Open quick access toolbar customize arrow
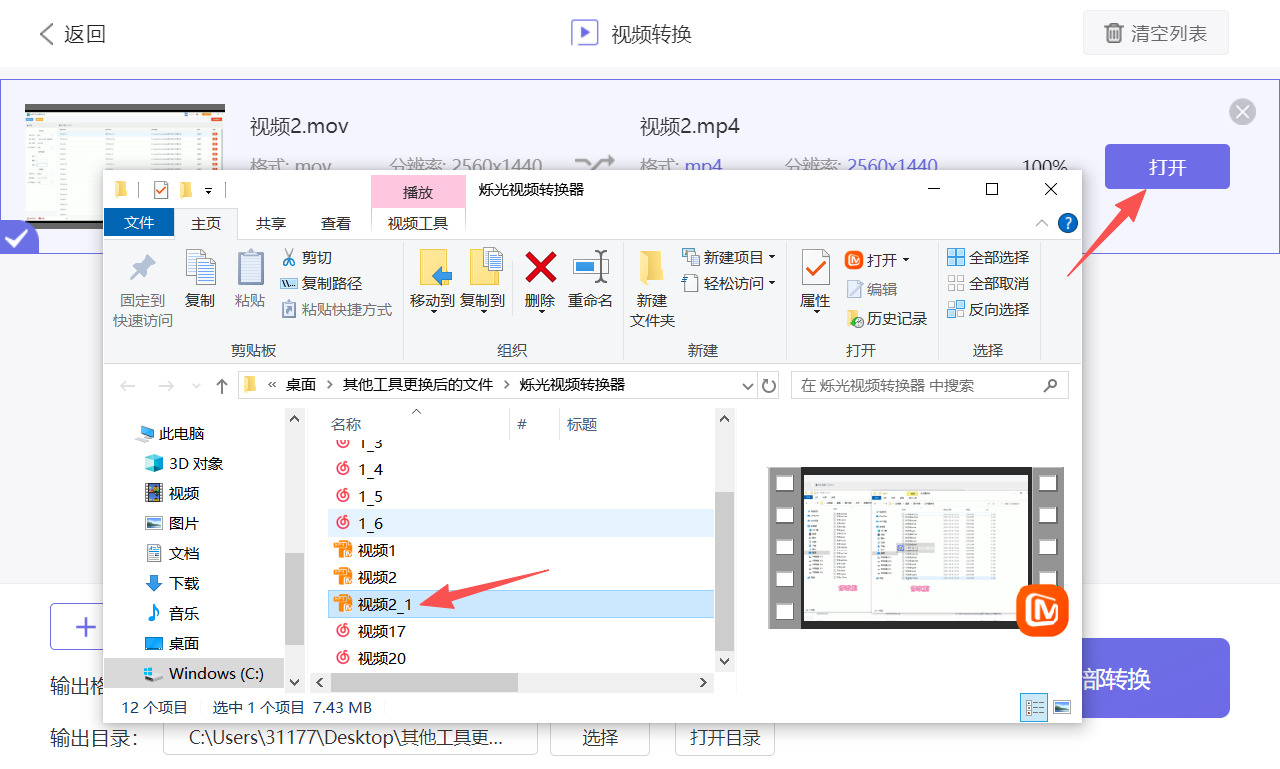1280x769 pixels. coord(208,190)
